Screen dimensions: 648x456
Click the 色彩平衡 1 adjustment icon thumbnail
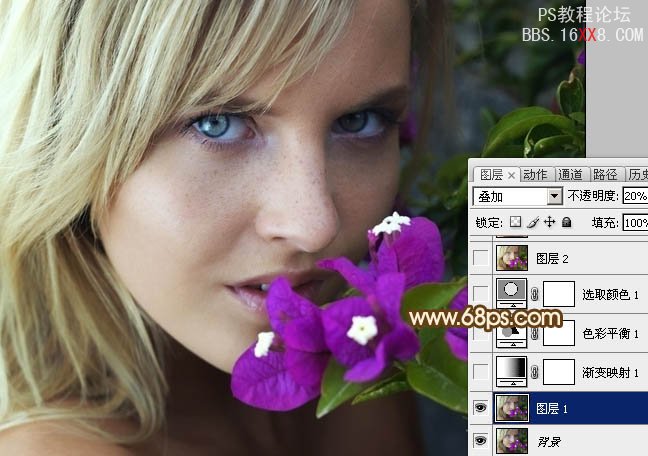[512, 334]
